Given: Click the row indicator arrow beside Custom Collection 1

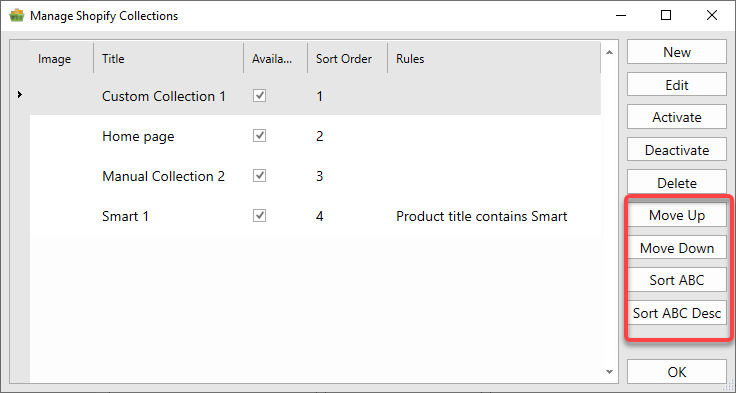Looking at the screenshot, I should click(x=20, y=95).
